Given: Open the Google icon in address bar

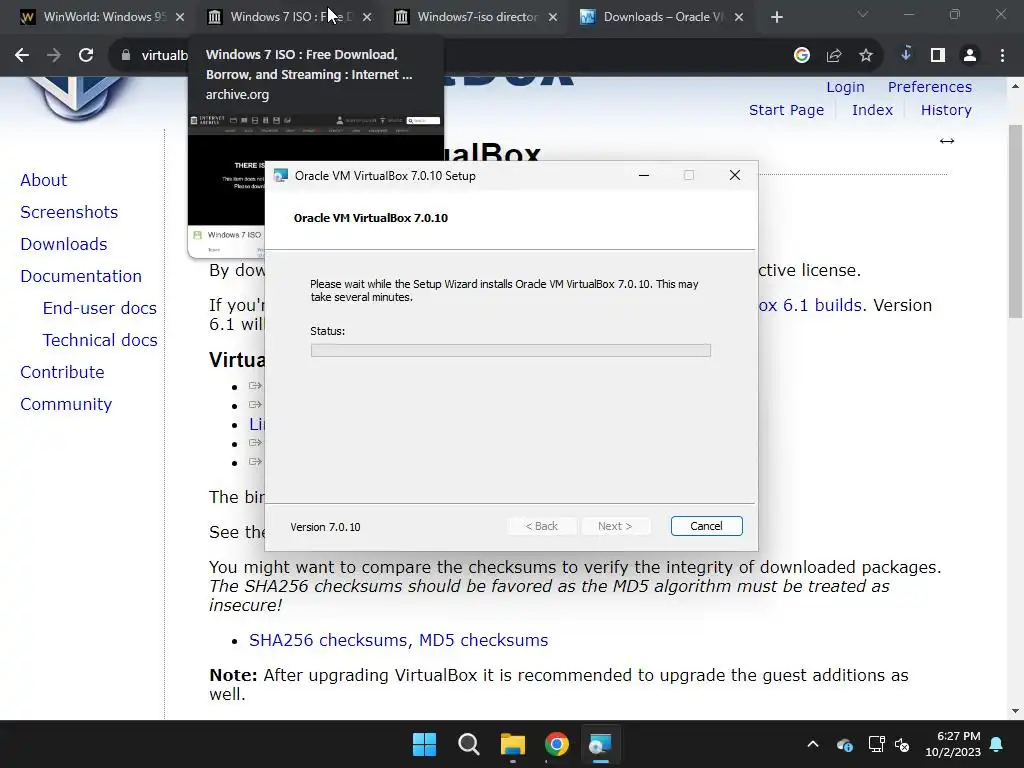Looking at the screenshot, I should tap(801, 56).
